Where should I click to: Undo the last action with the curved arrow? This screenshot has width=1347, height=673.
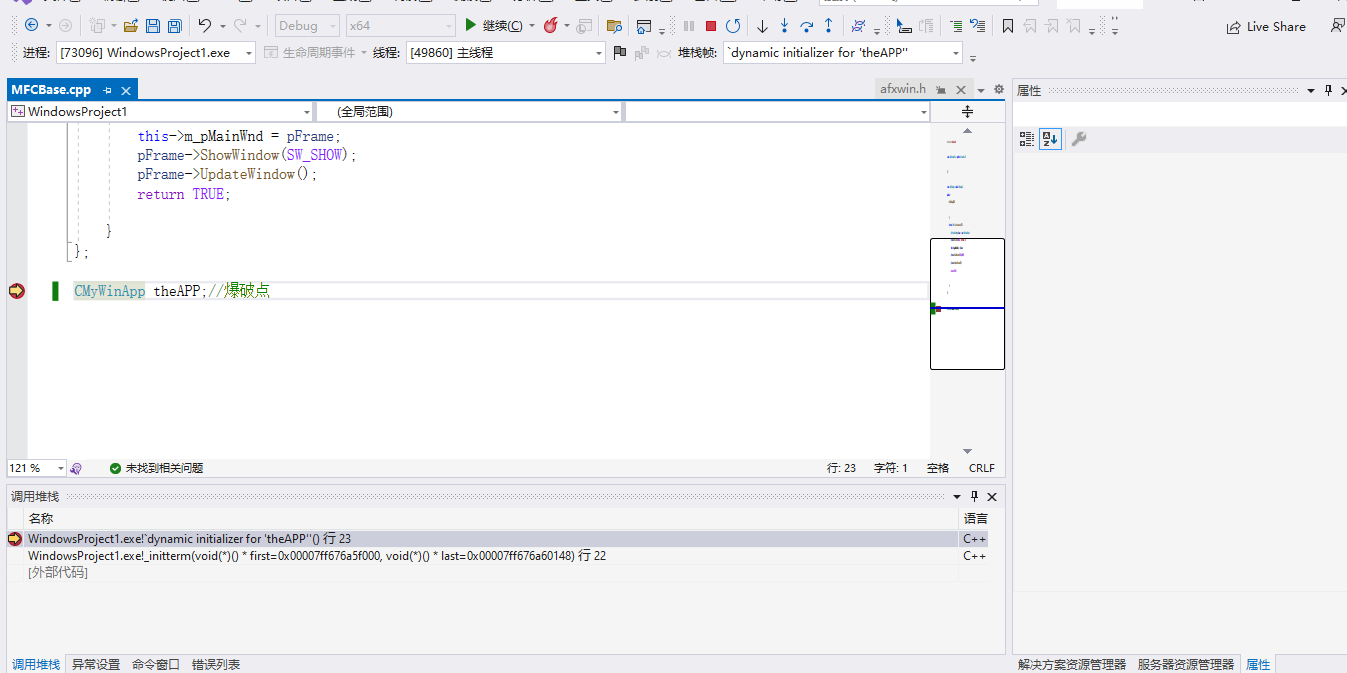click(x=205, y=25)
